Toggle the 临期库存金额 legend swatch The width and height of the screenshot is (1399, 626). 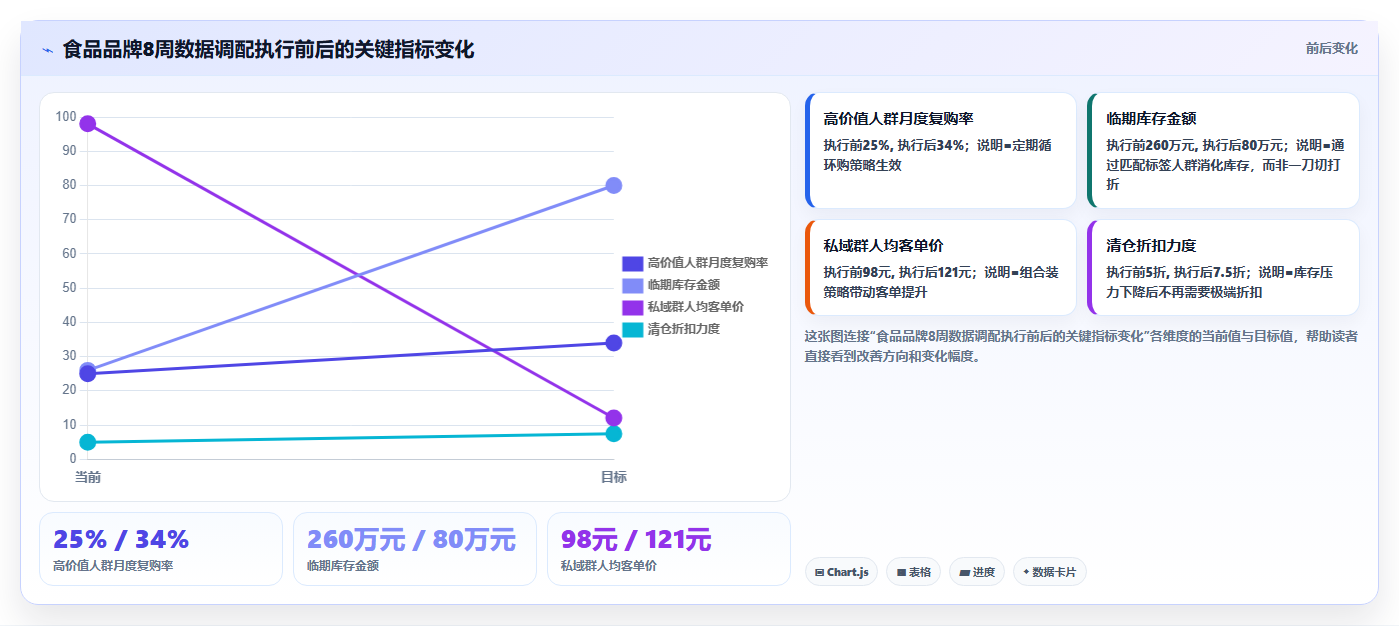(x=632, y=285)
